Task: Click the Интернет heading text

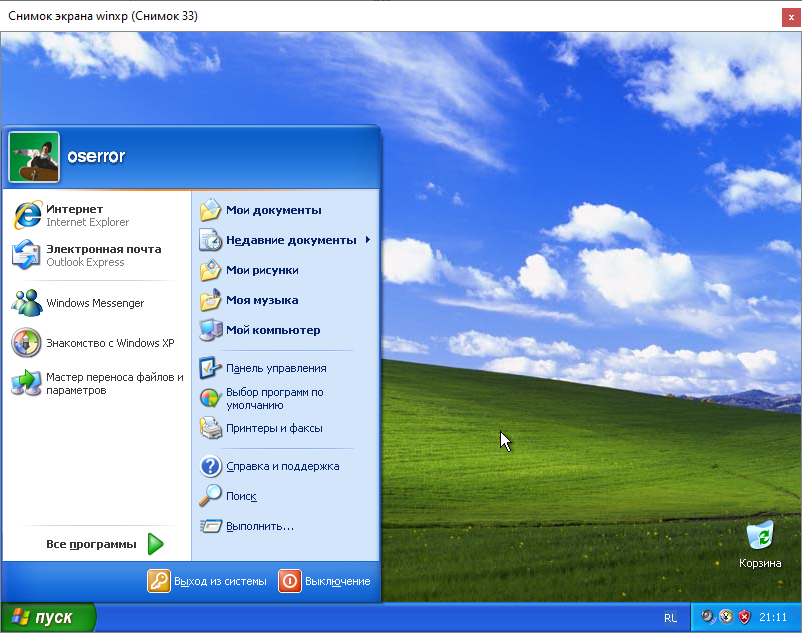Action: (x=75, y=209)
